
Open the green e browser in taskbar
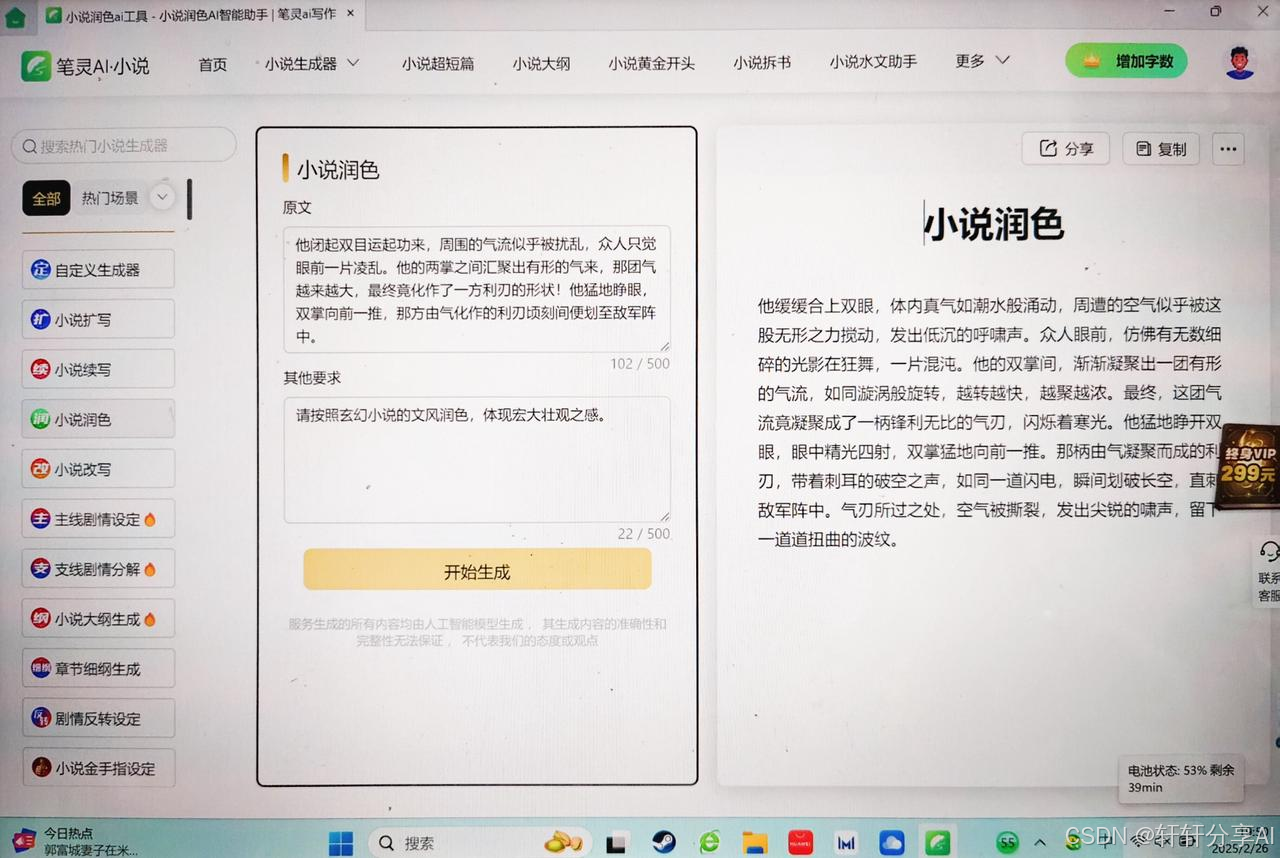click(709, 842)
